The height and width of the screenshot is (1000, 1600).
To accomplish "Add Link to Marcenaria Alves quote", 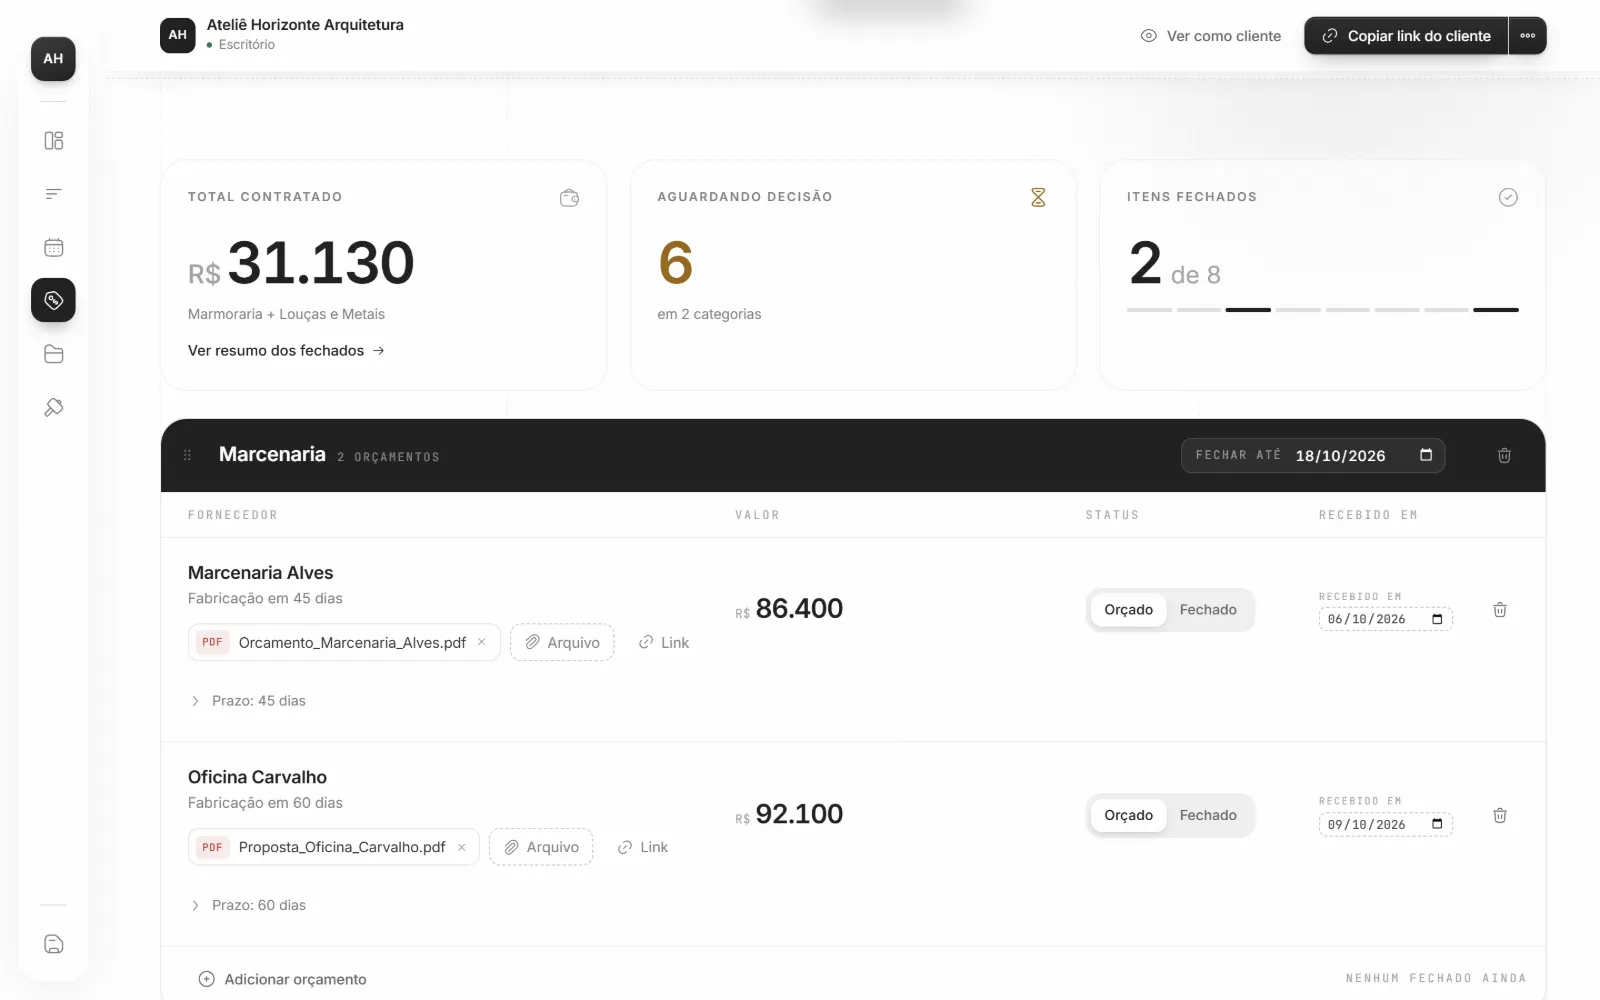I will tap(664, 642).
